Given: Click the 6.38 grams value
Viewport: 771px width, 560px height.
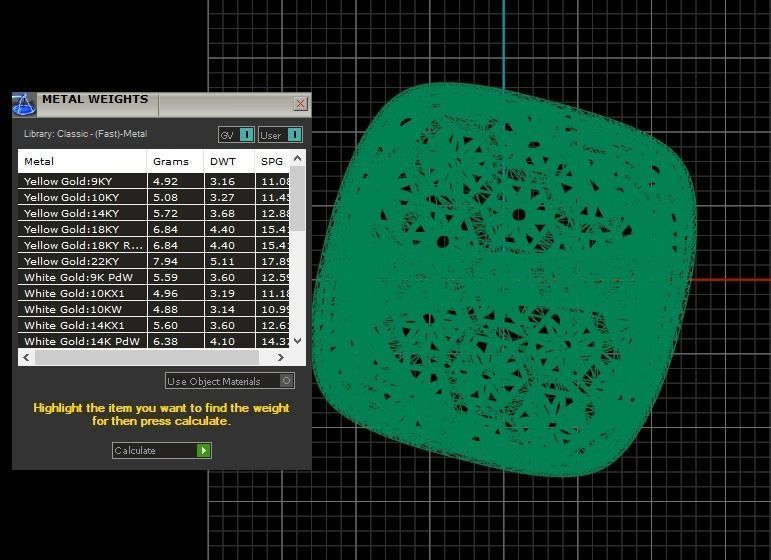Looking at the screenshot, I should [166, 341].
